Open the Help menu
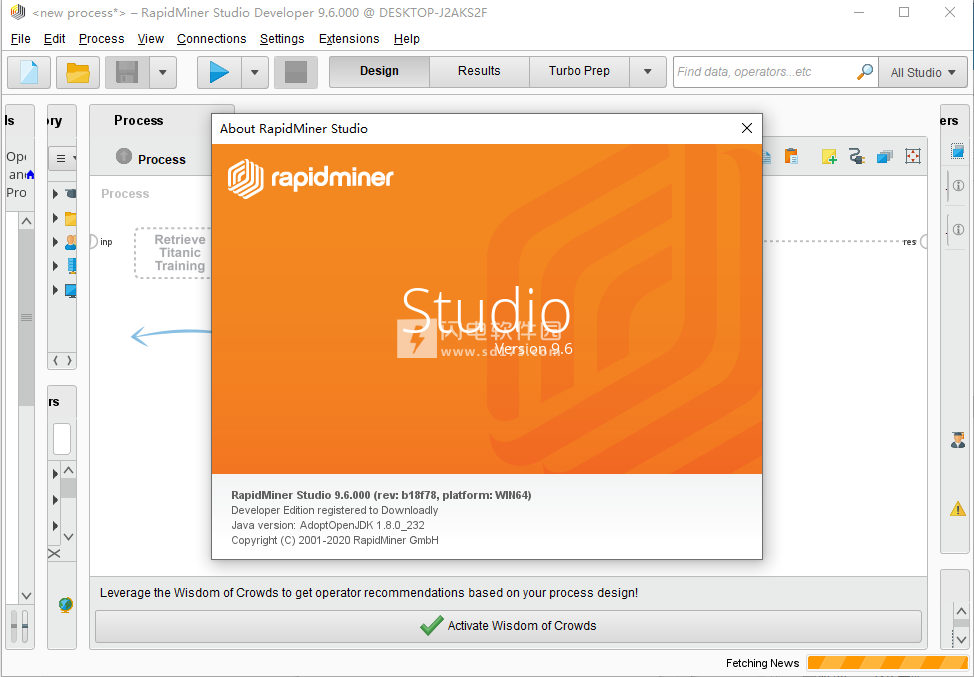 click(x=407, y=39)
